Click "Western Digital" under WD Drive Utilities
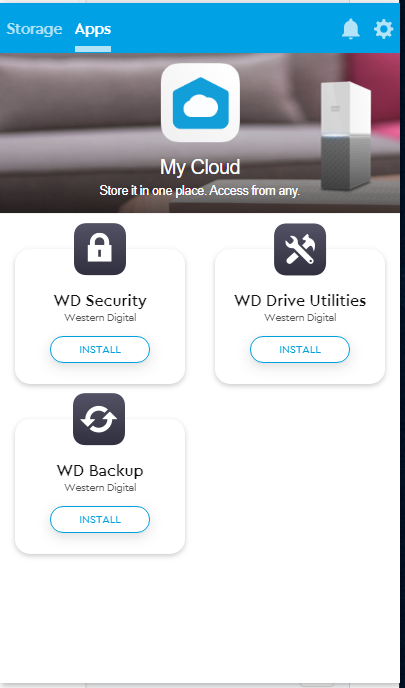This screenshot has height=688, width=405. tap(300, 318)
